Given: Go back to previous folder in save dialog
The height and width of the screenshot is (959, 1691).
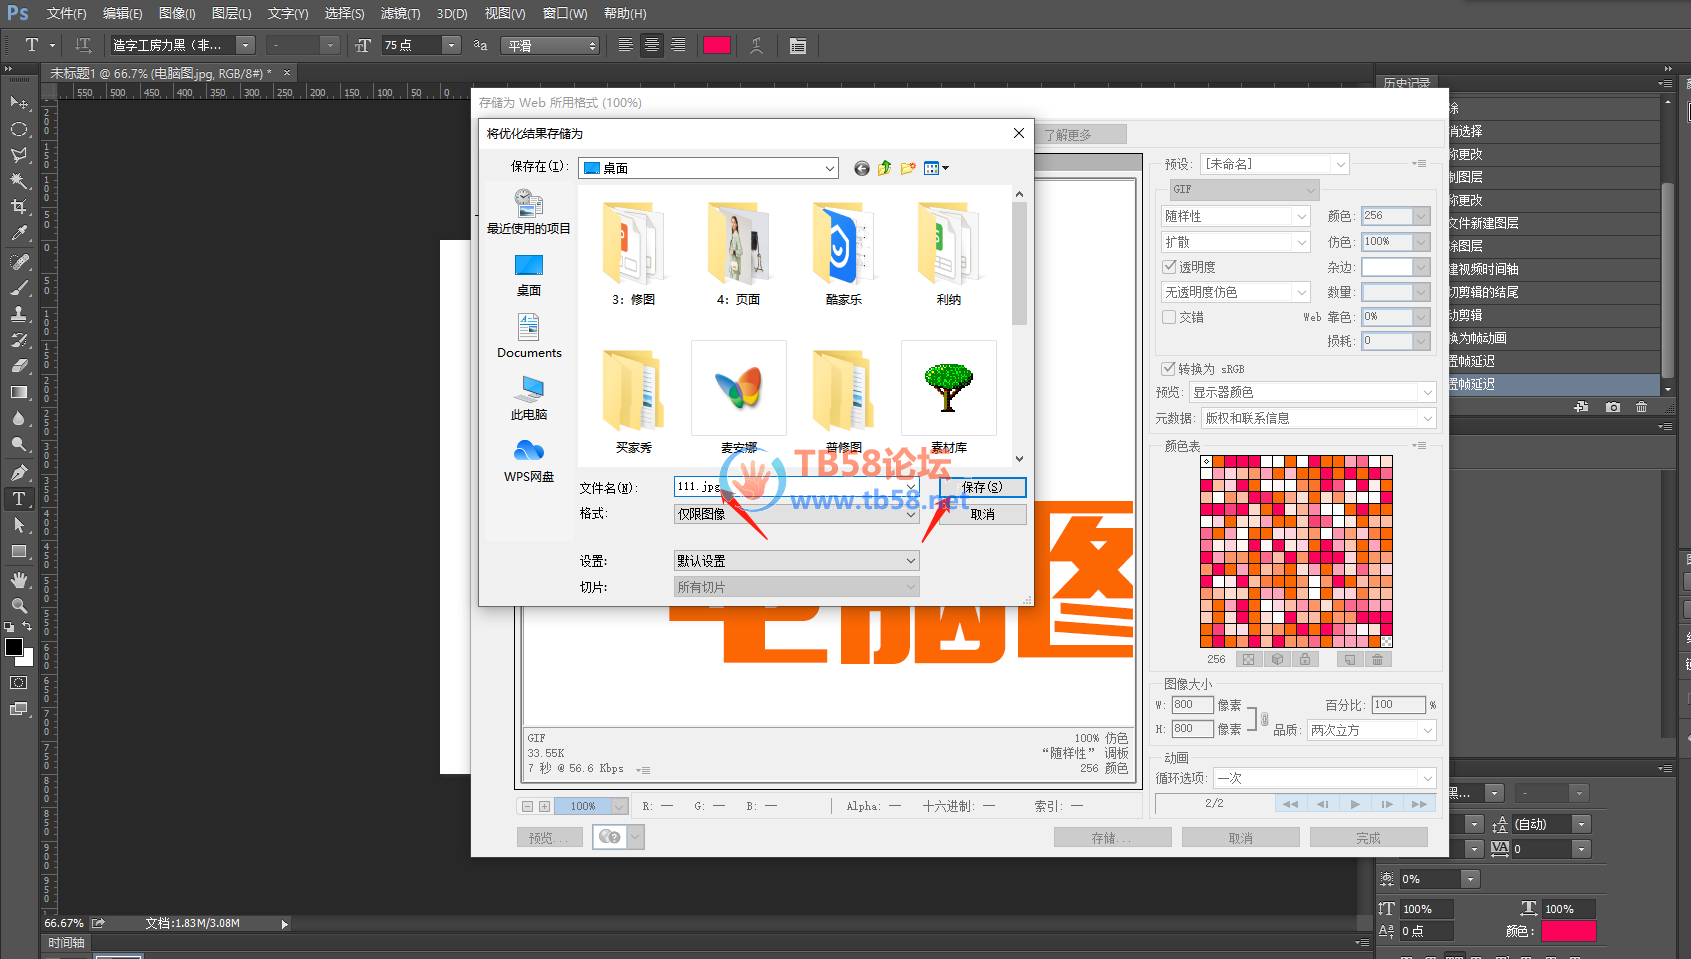Looking at the screenshot, I should tap(862, 168).
